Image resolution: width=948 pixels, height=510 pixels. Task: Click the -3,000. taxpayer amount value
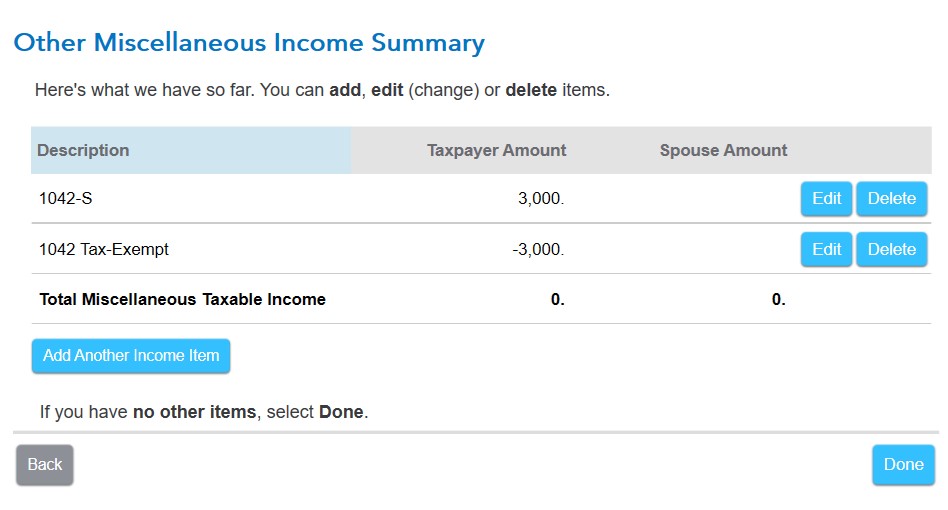coord(538,250)
